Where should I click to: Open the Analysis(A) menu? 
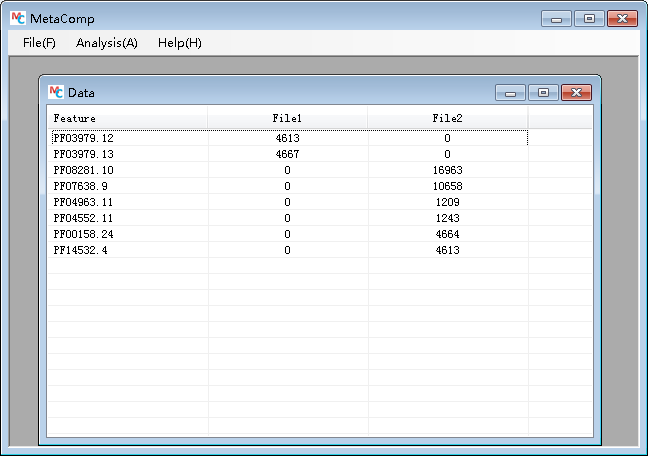(x=106, y=43)
